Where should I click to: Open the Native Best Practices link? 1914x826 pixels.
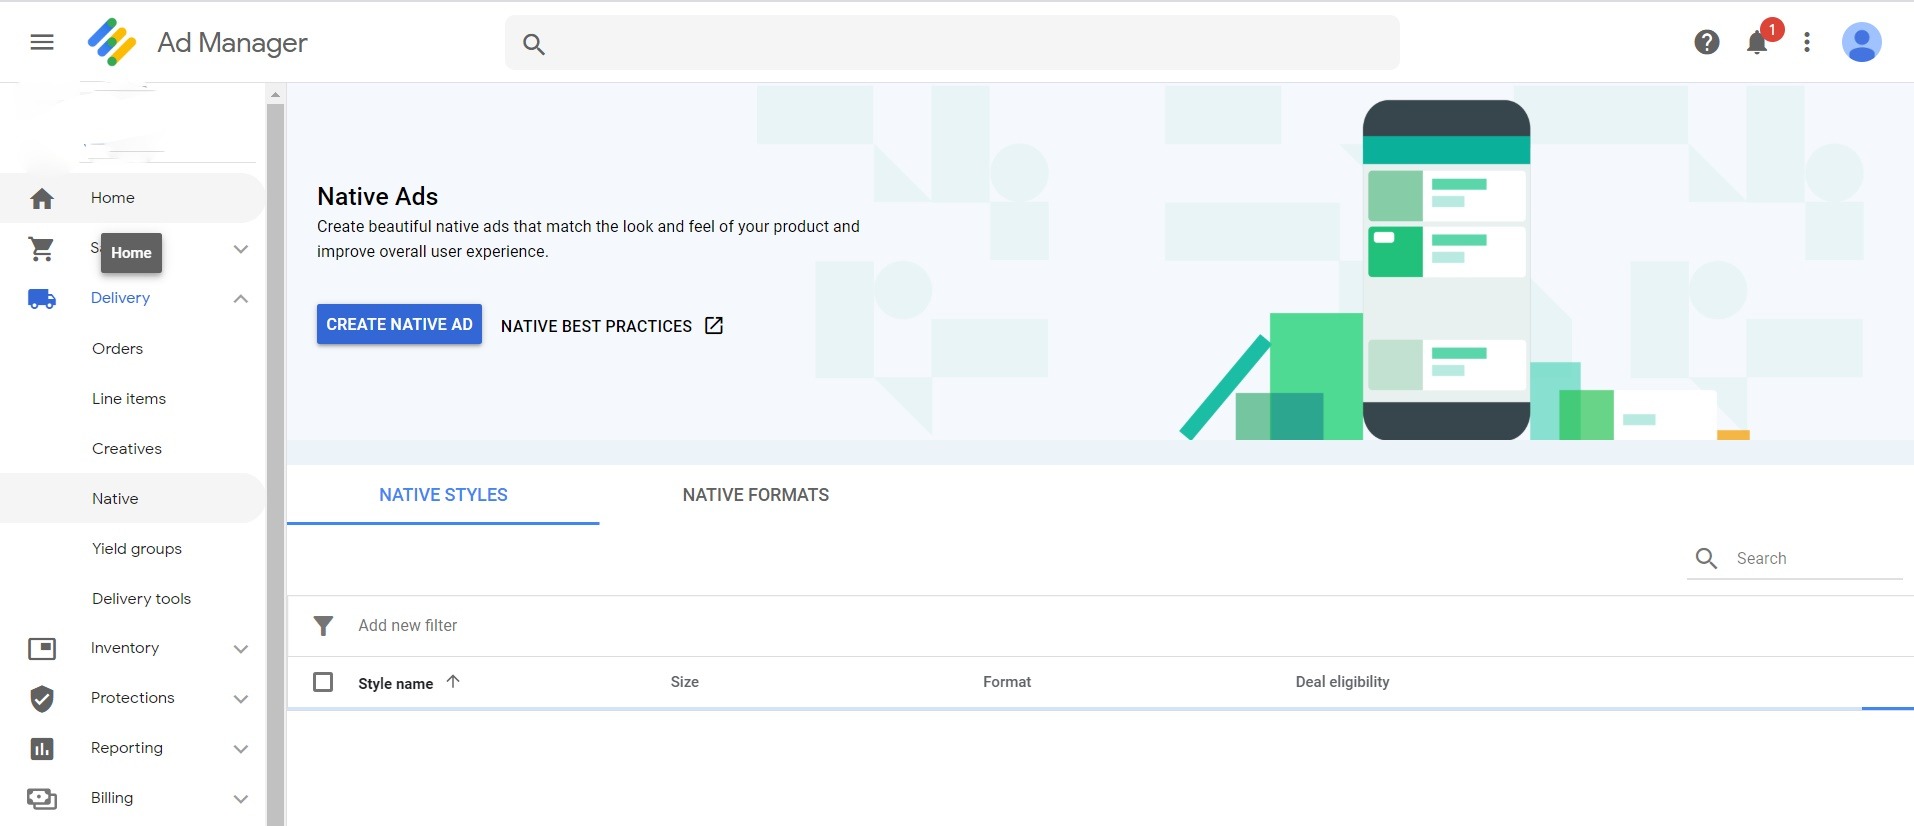click(x=611, y=326)
